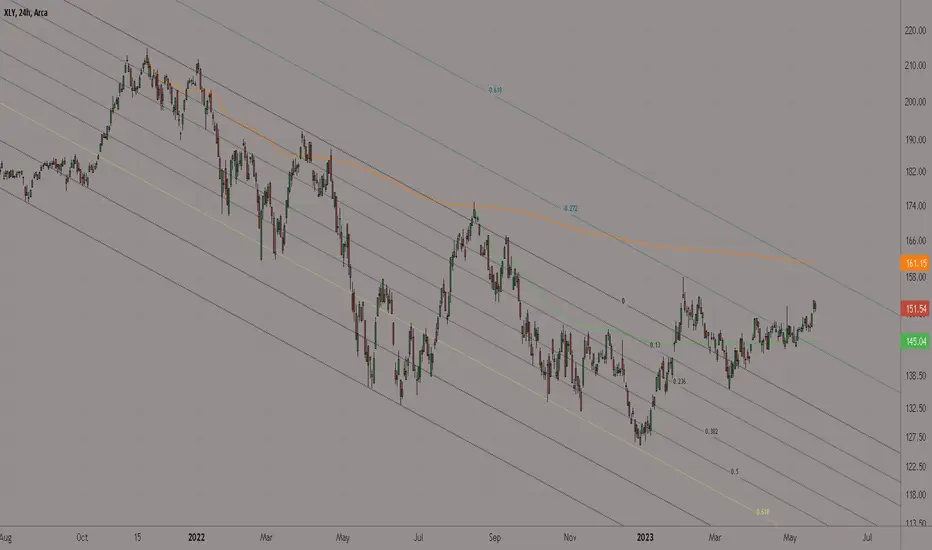Screen dimensions: 932x550
Task: Select the 0.13 channel level label
Action: coord(654,345)
